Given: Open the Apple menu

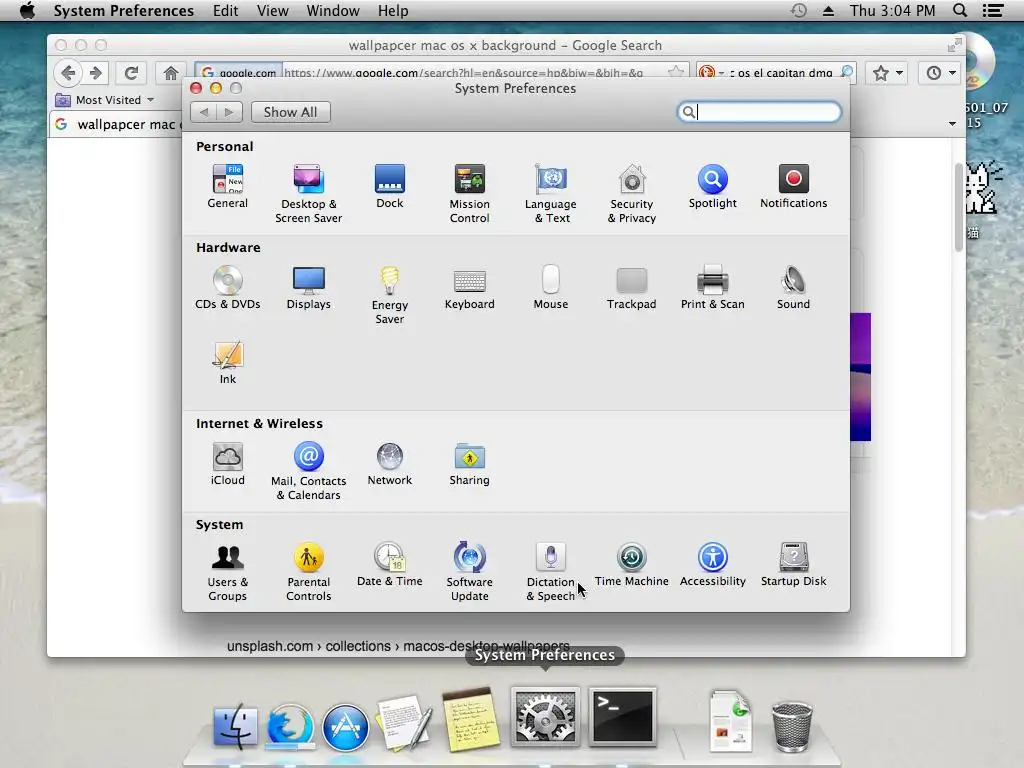Looking at the screenshot, I should pos(27,10).
